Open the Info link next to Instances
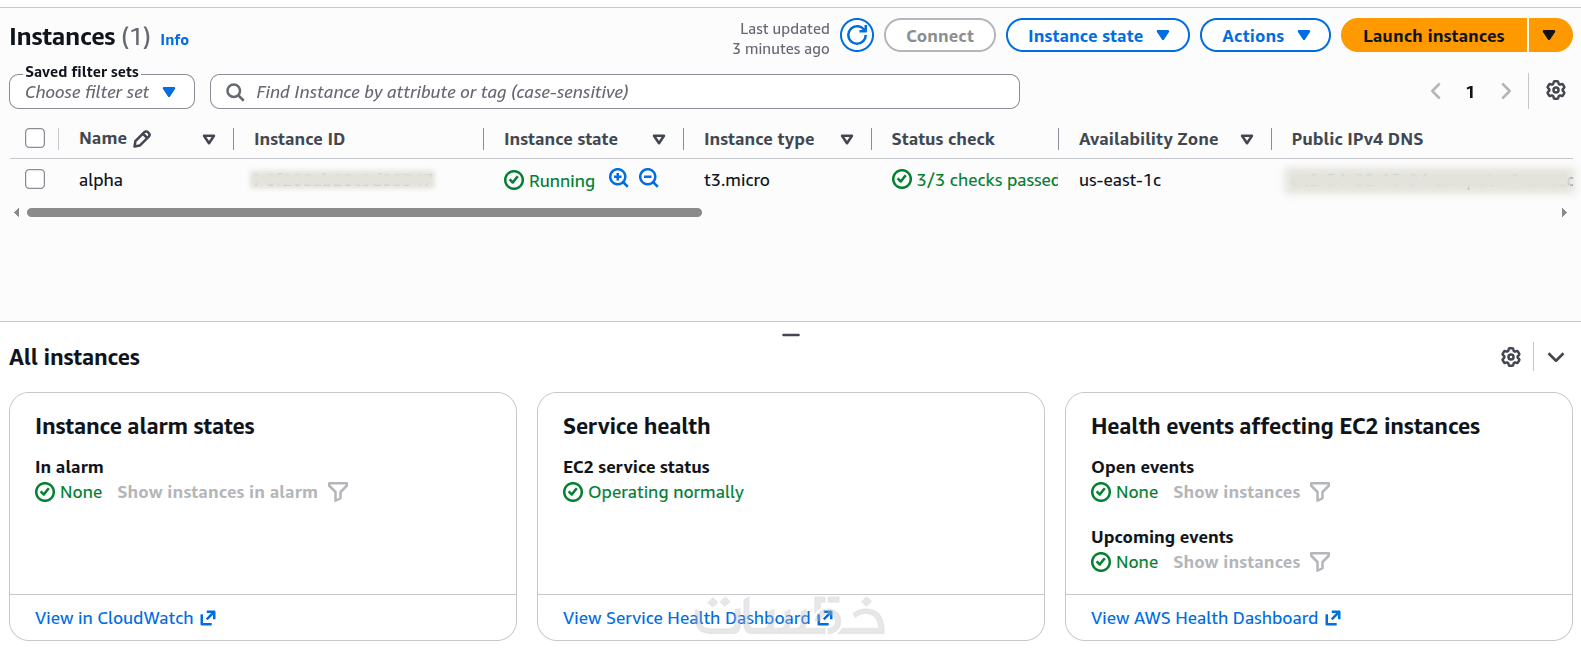1581x648 pixels. pos(174,40)
